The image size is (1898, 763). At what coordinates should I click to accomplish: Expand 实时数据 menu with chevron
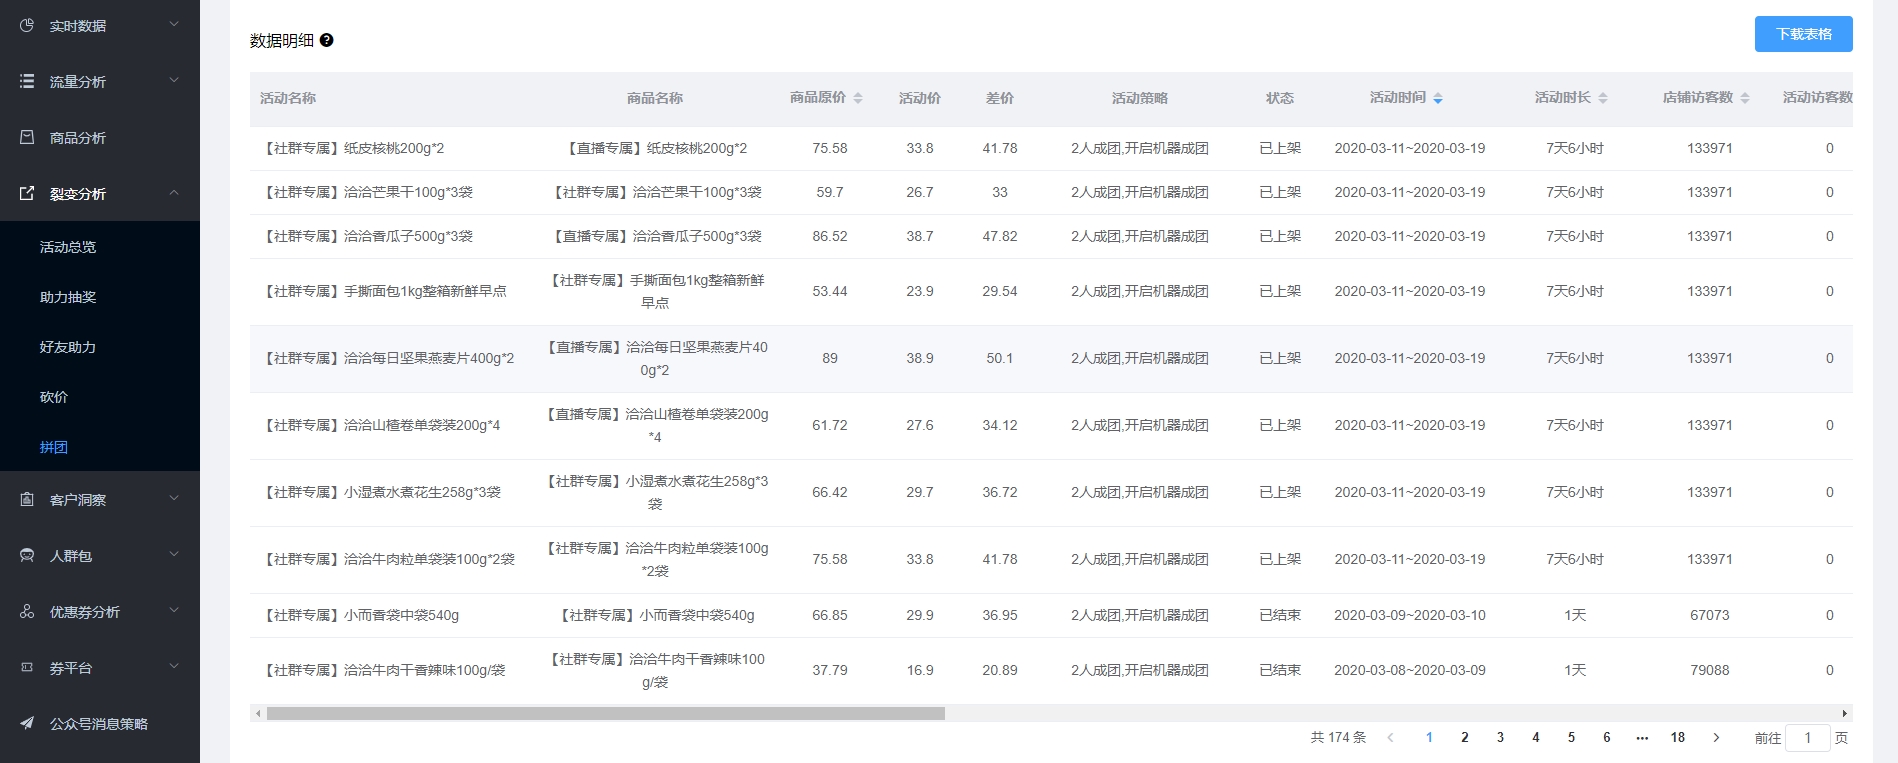point(174,24)
